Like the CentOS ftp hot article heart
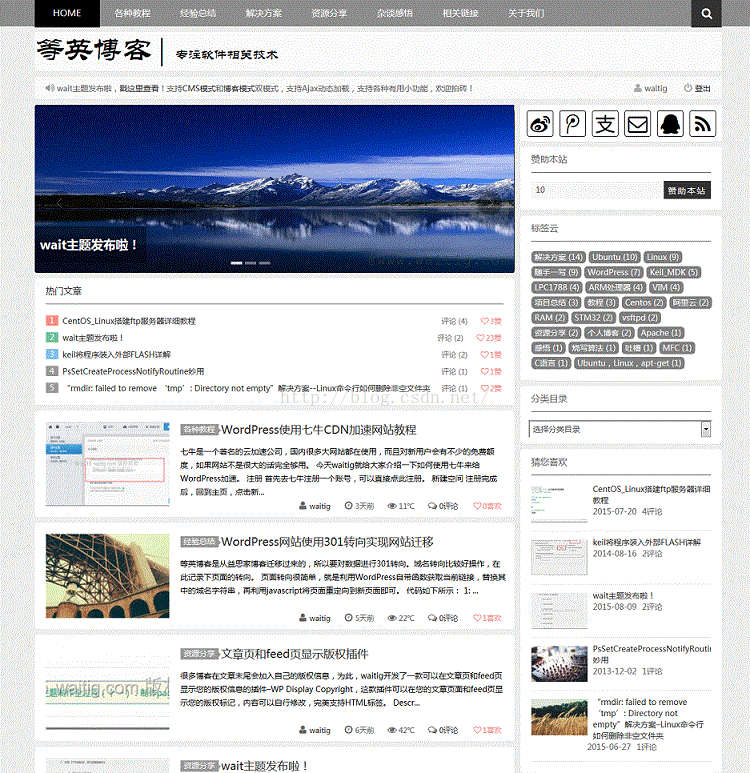 (x=484, y=321)
